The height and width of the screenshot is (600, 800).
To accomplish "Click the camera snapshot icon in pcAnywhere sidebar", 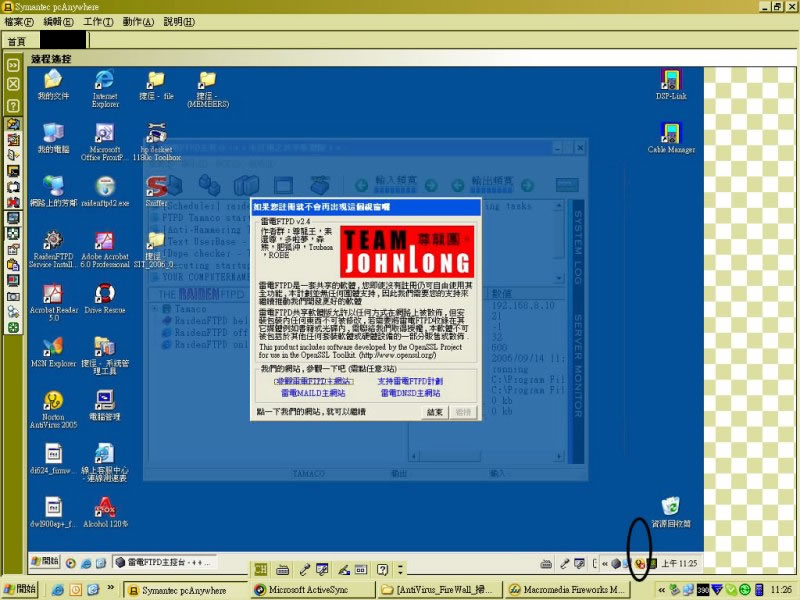I will [x=13, y=296].
